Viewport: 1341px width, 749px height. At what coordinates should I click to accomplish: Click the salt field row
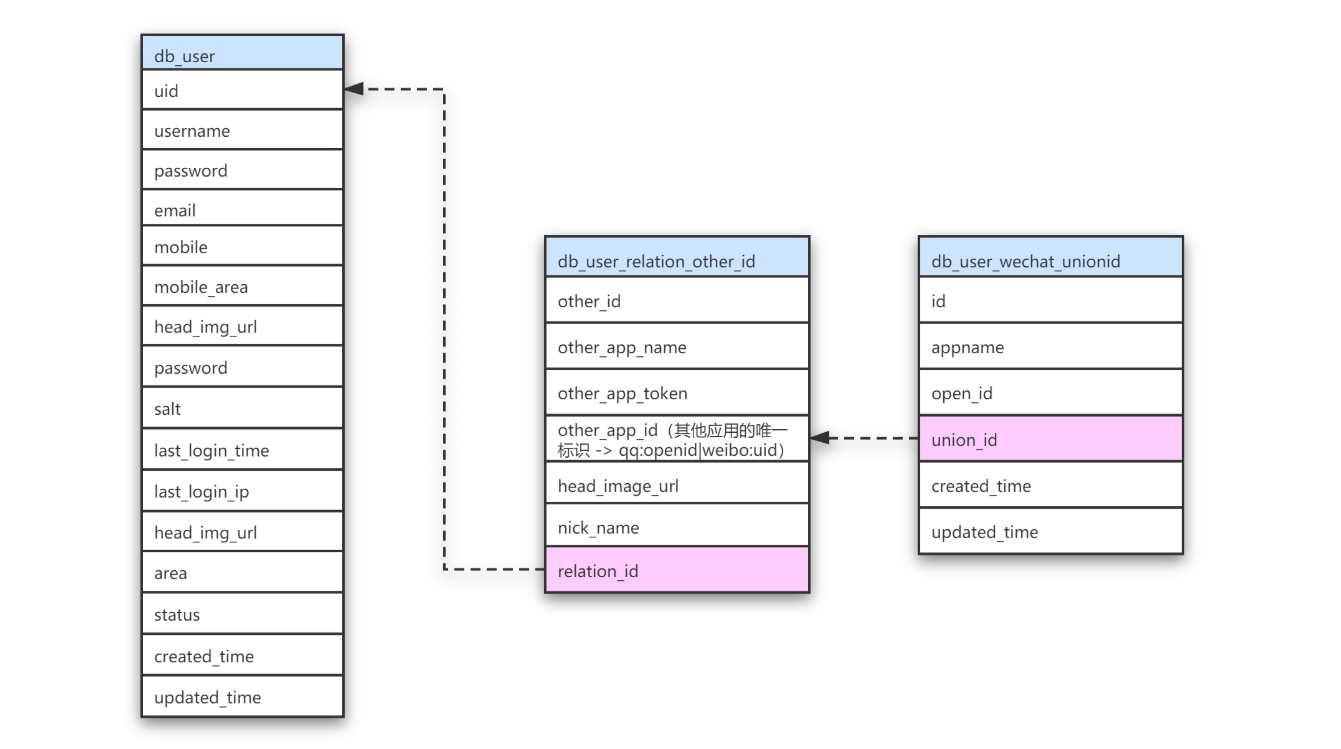point(242,408)
